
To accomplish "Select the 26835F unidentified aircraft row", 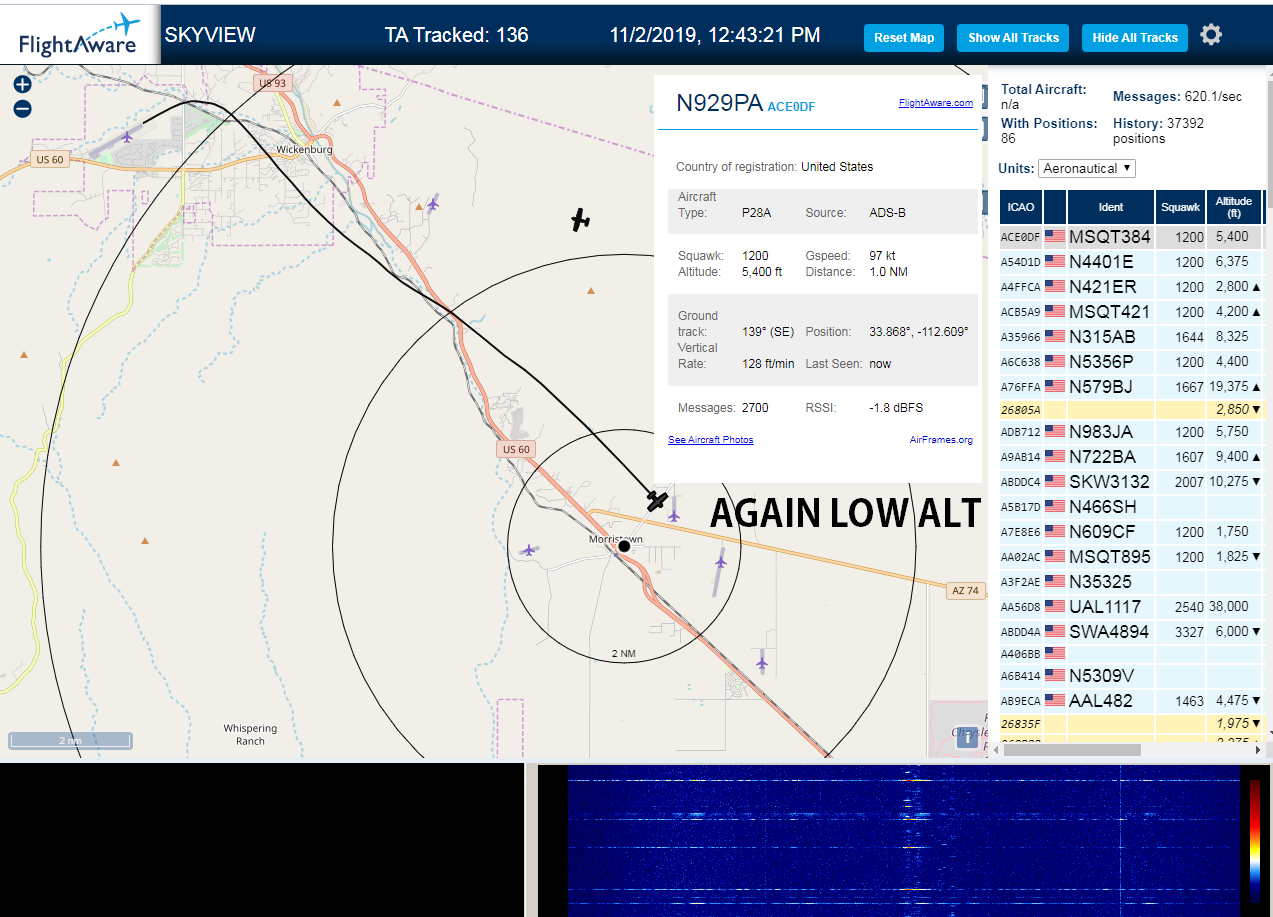I will (x=1131, y=723).
